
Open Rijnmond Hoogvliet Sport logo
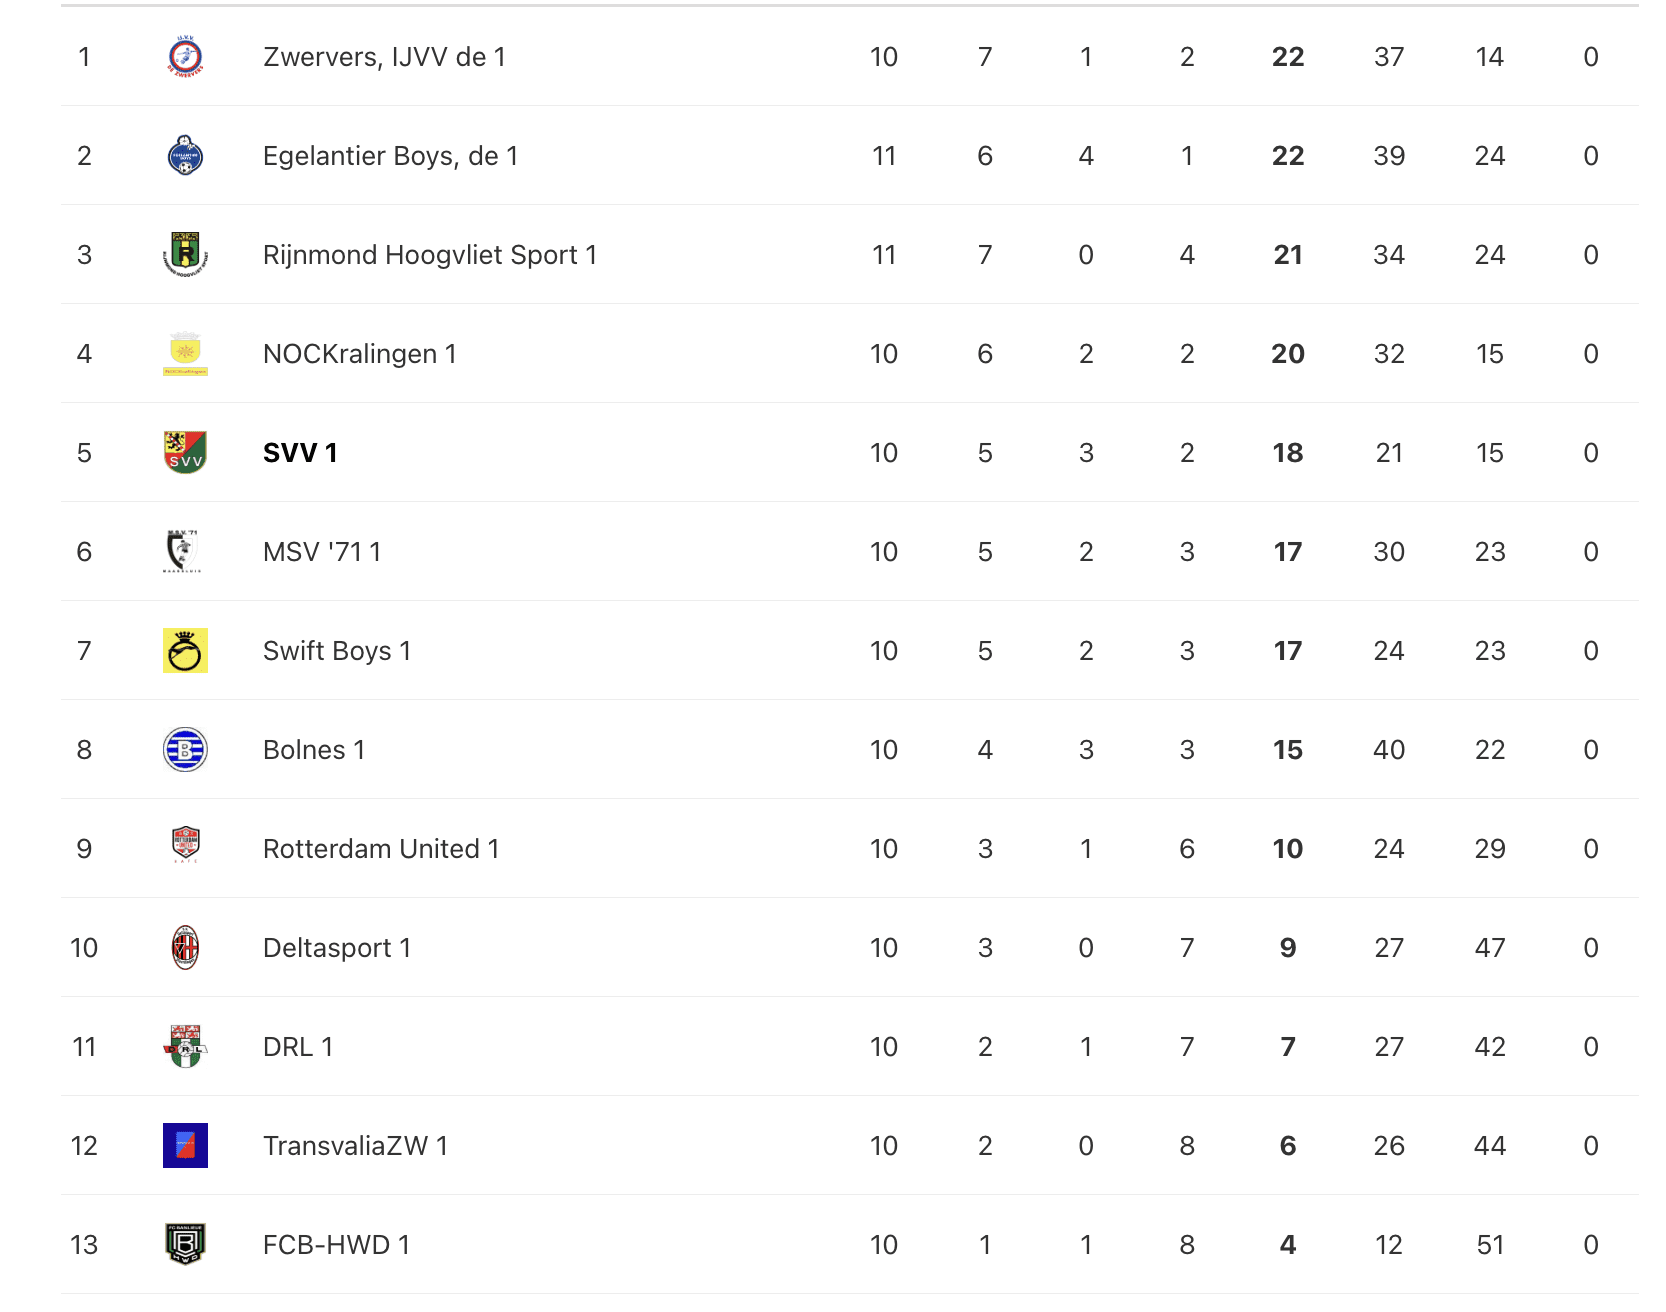tap(185, 255)
